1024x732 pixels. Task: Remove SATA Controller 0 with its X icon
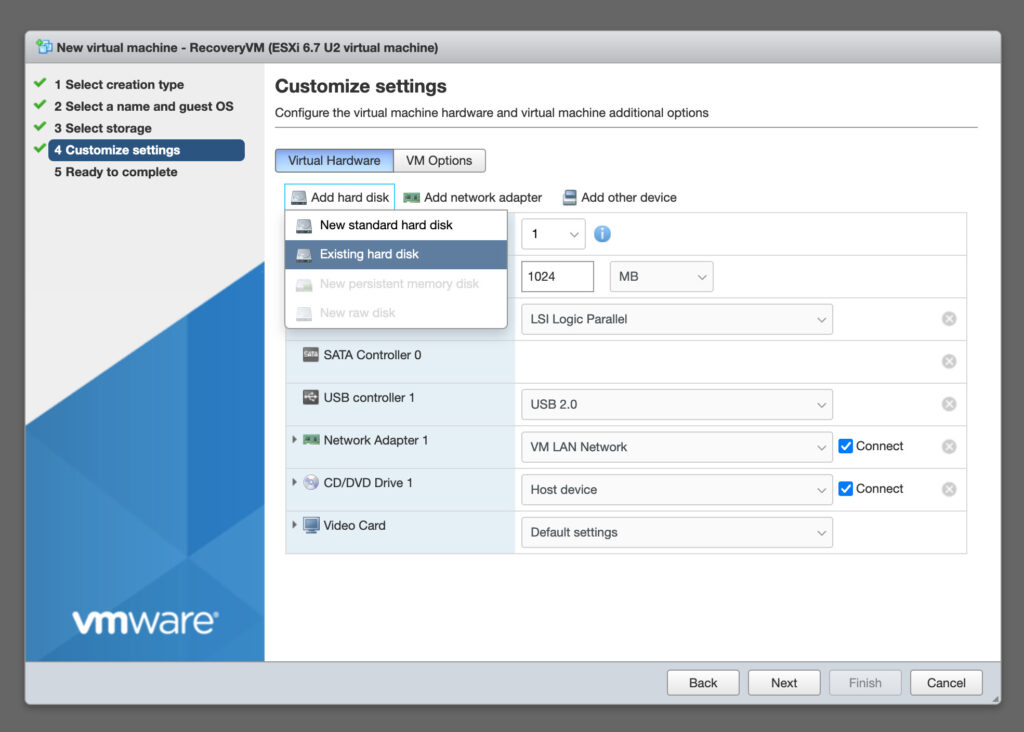pos(949,361)
